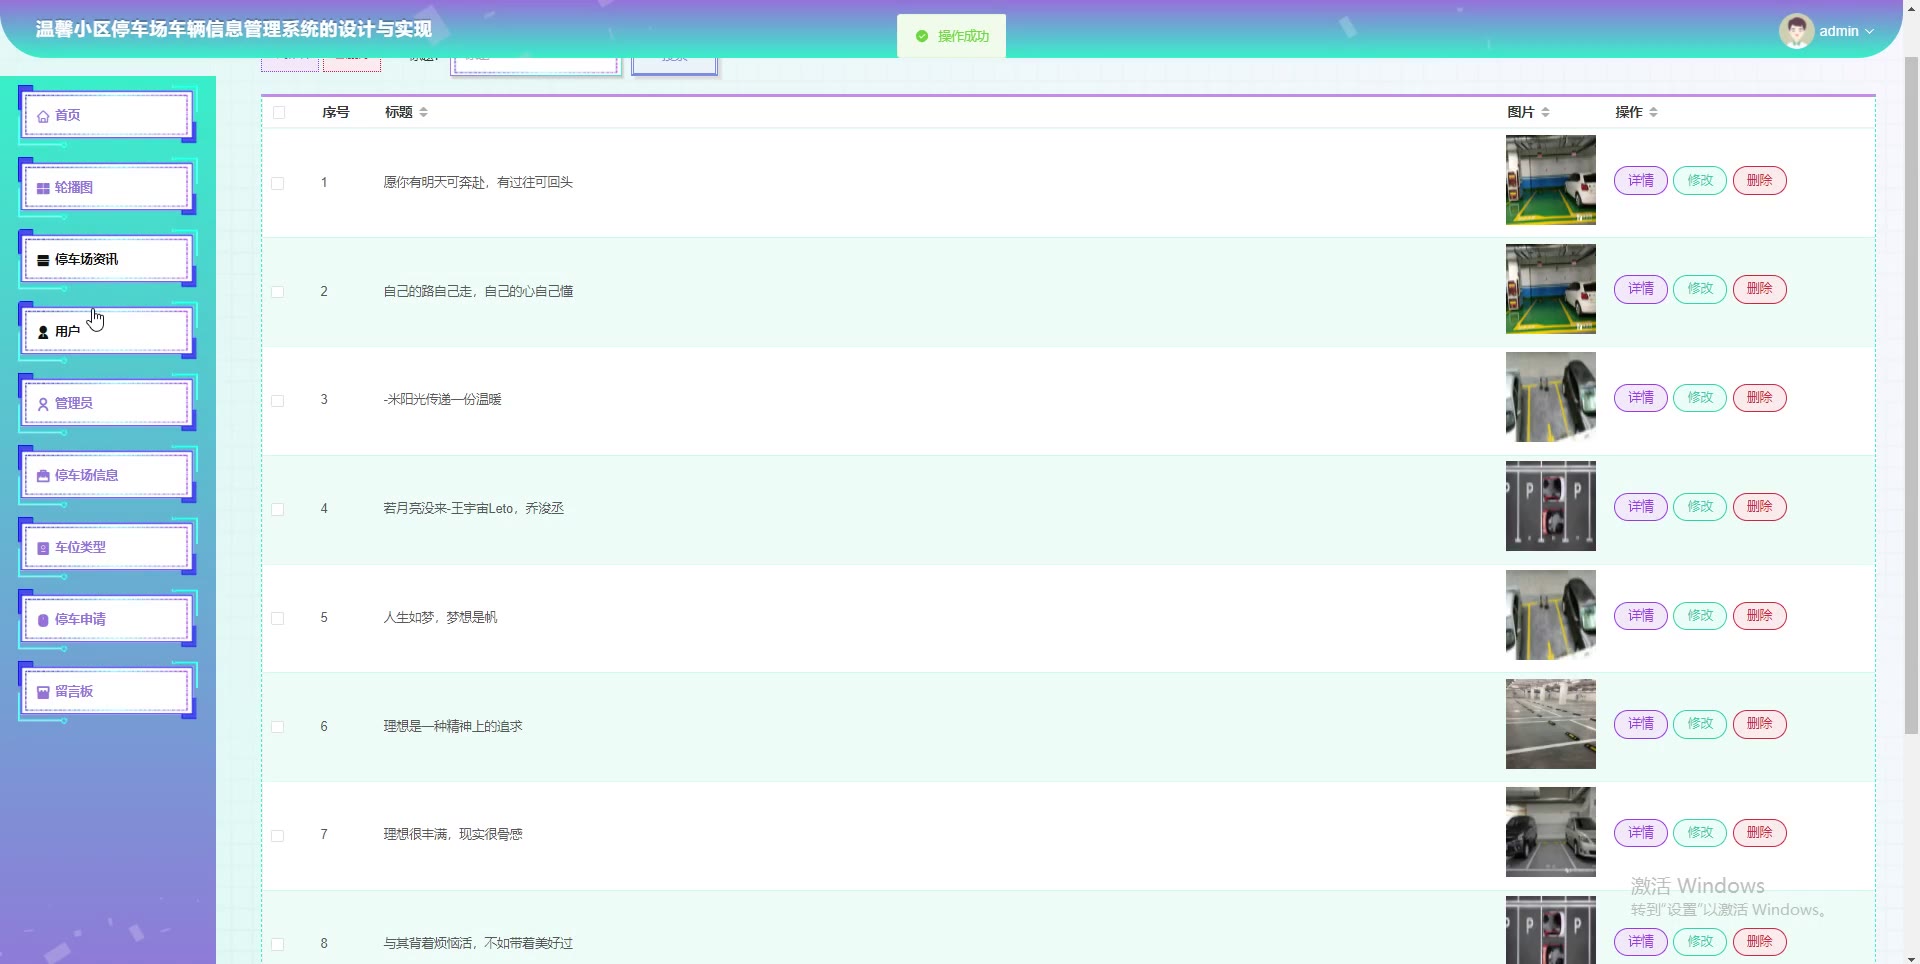This screenshot has width=1920, height=964.
Task: Open the thumbnail image in row 2
Action: click(1551, 289)
